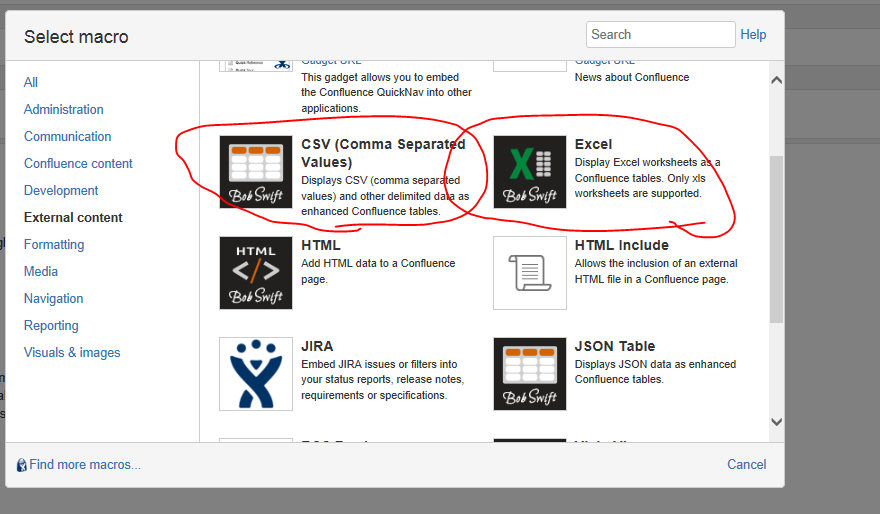
Task: Click the scroll down arrow of macro list
Action: pos(777,422)
